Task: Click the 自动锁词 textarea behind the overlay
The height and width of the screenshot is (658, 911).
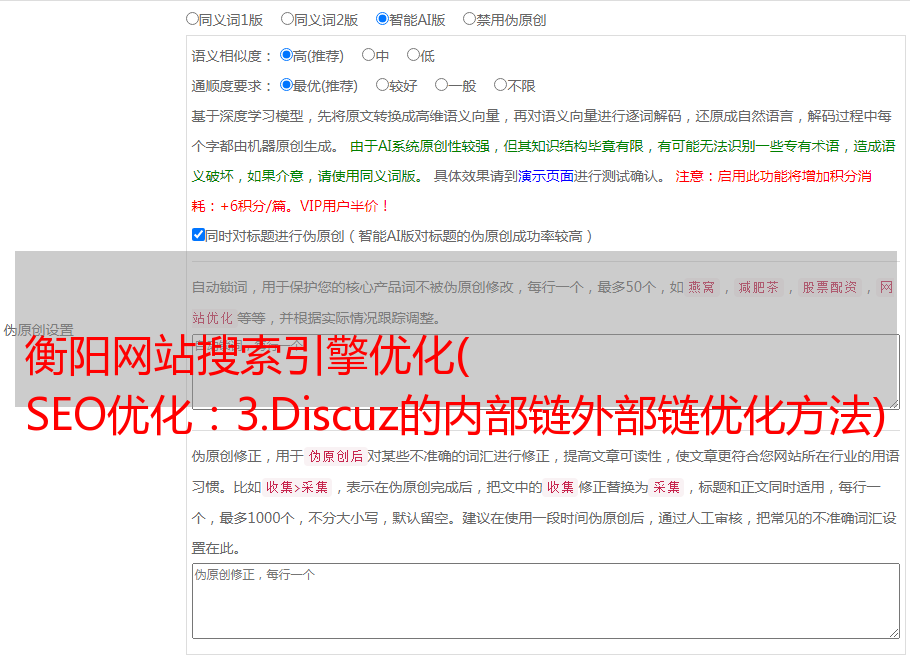Action: pos(546,372)
